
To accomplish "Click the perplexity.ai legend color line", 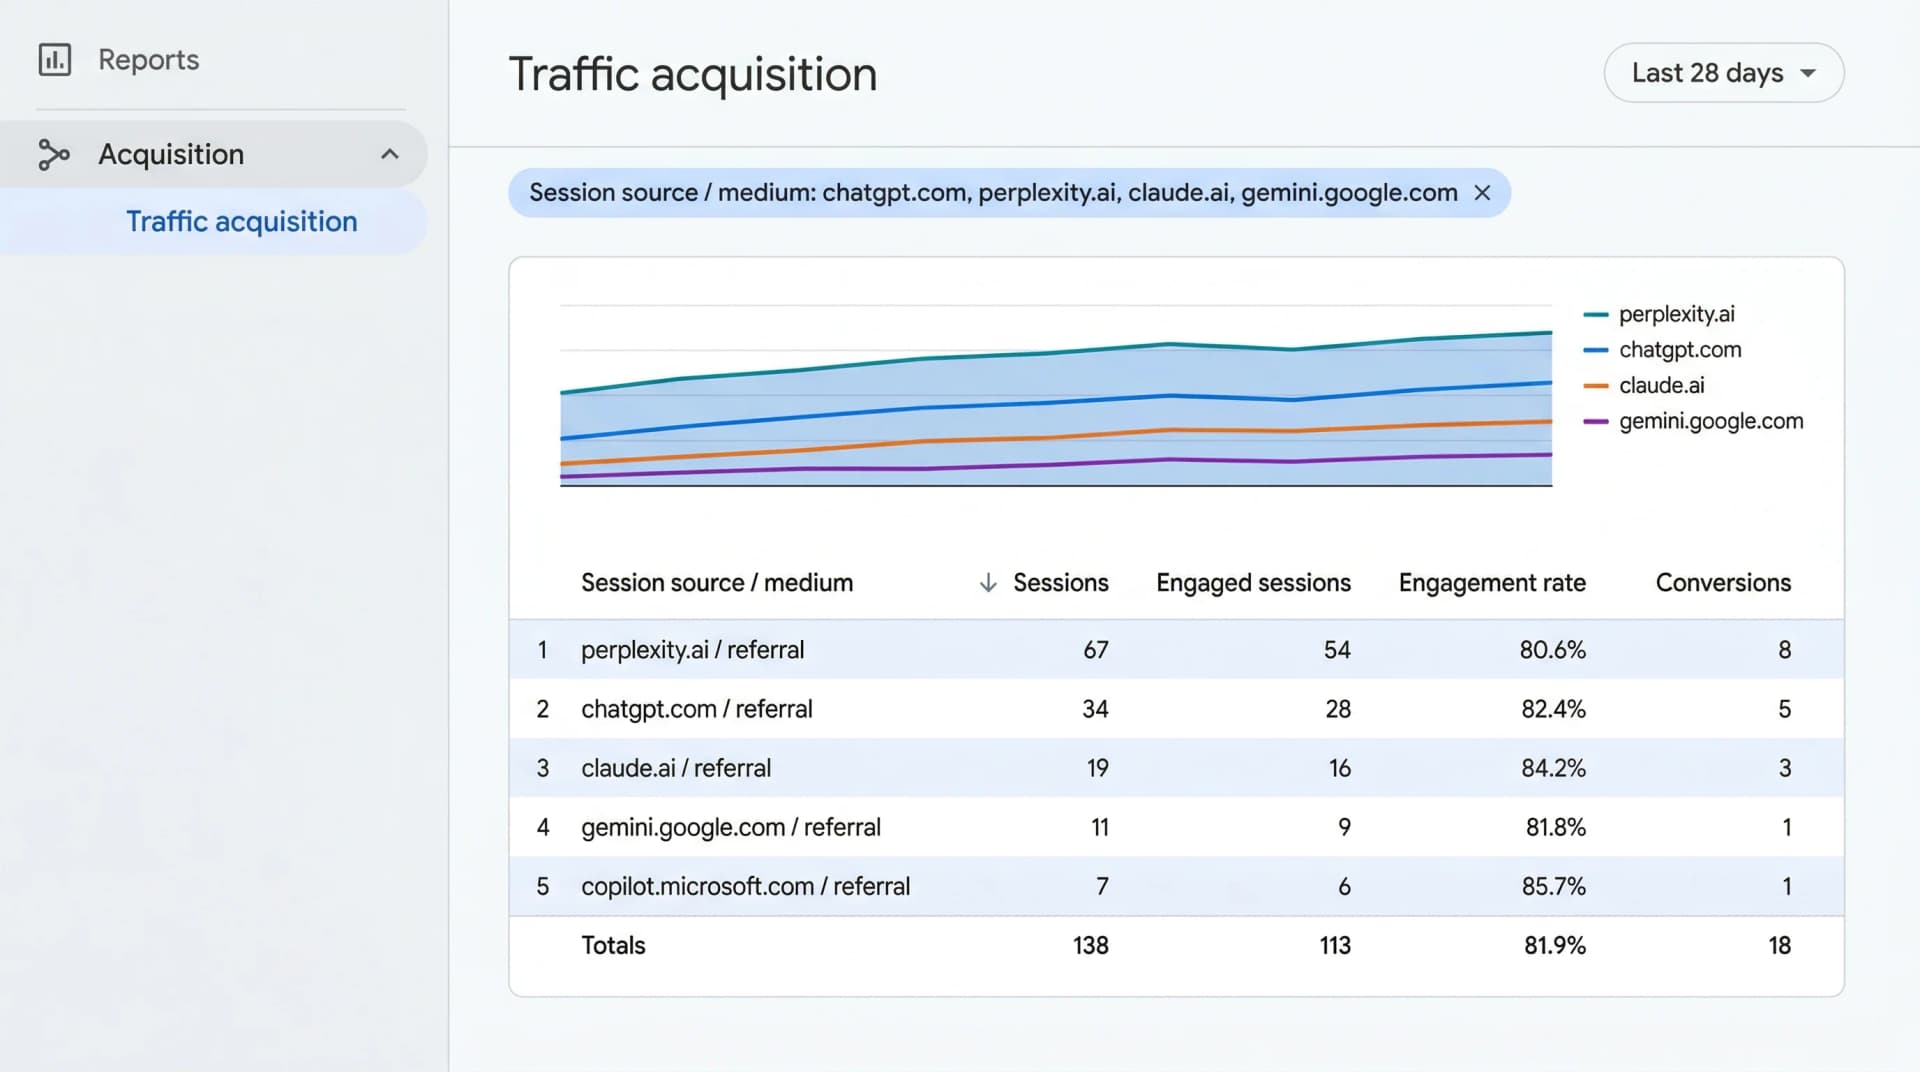I will tap(1597, 313).
